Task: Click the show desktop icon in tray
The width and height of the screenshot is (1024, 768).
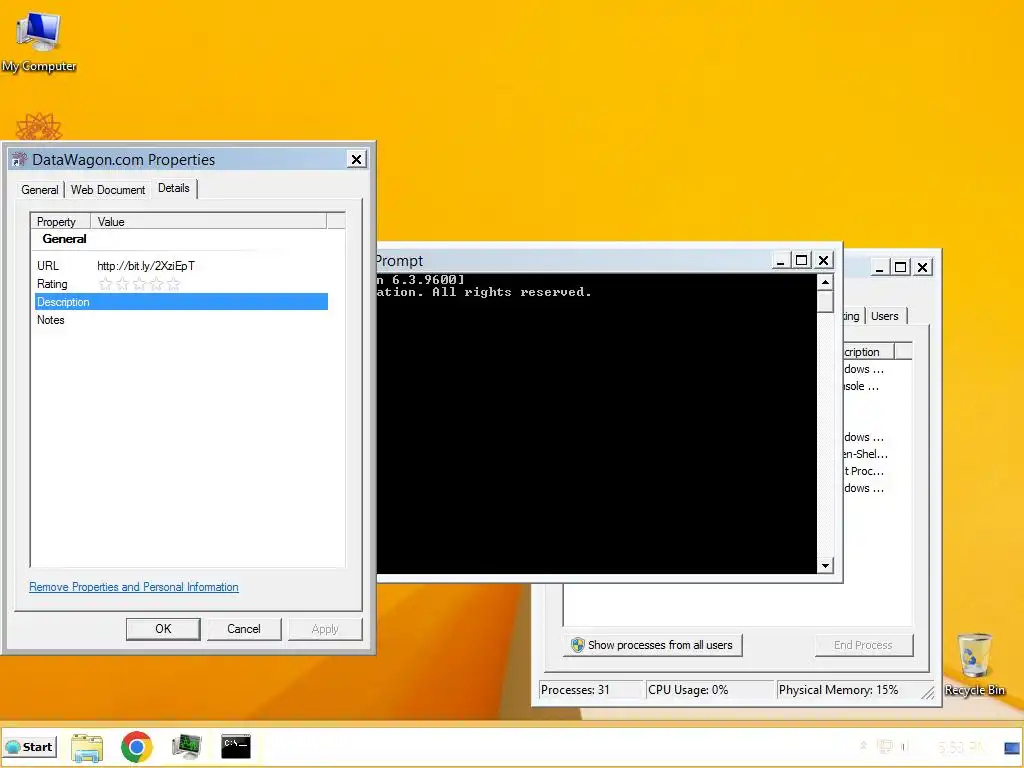Action: pyautogui.click(x=1012, y=748)
